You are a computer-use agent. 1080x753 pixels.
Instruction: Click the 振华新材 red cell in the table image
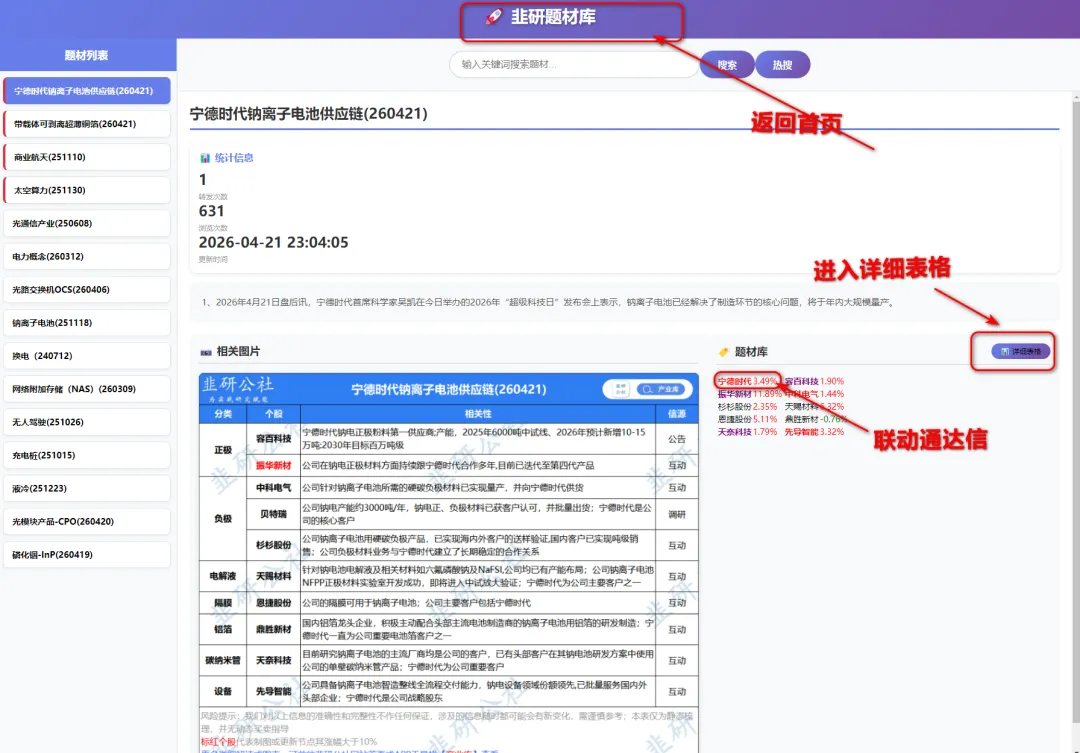click(273, 466)
